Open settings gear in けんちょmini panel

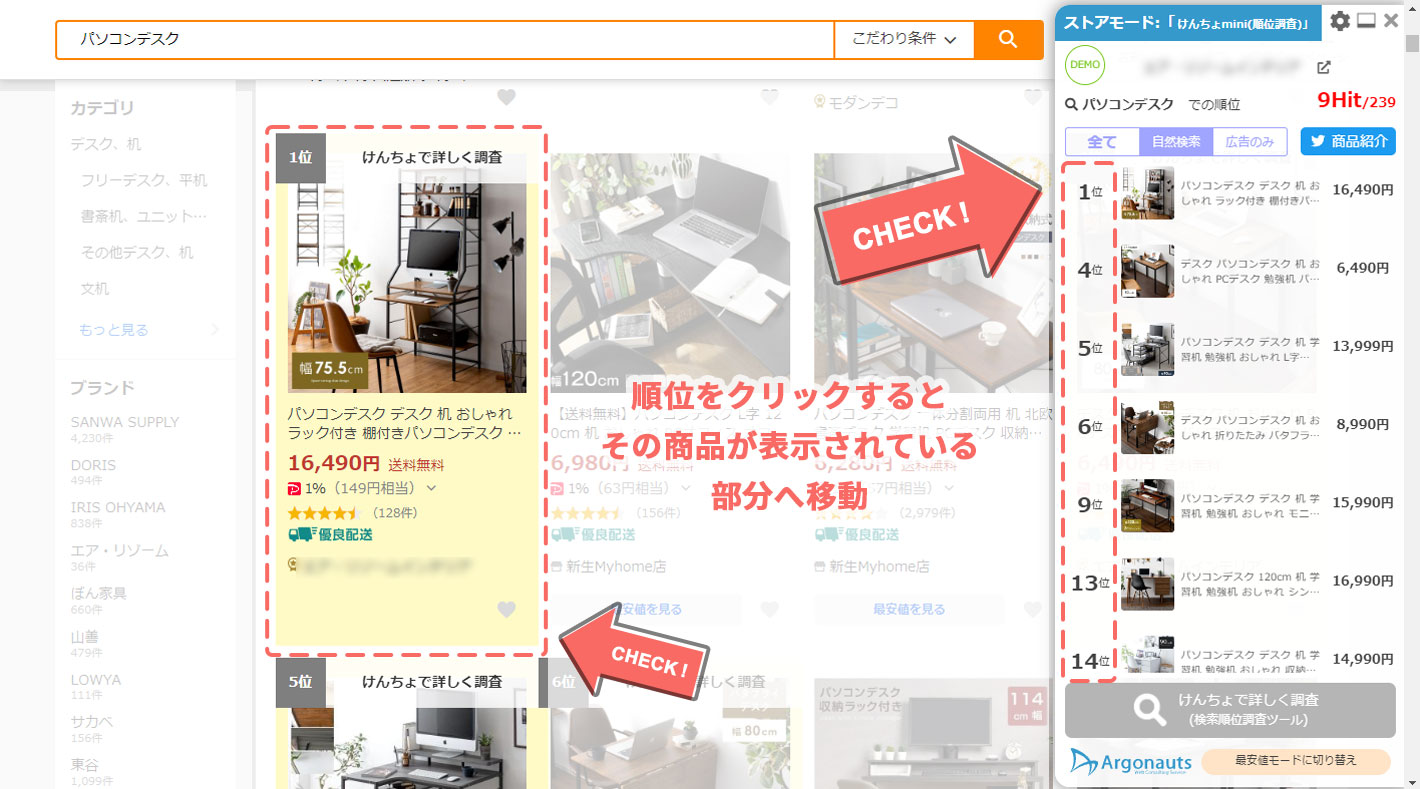(x=1340, y=21)
